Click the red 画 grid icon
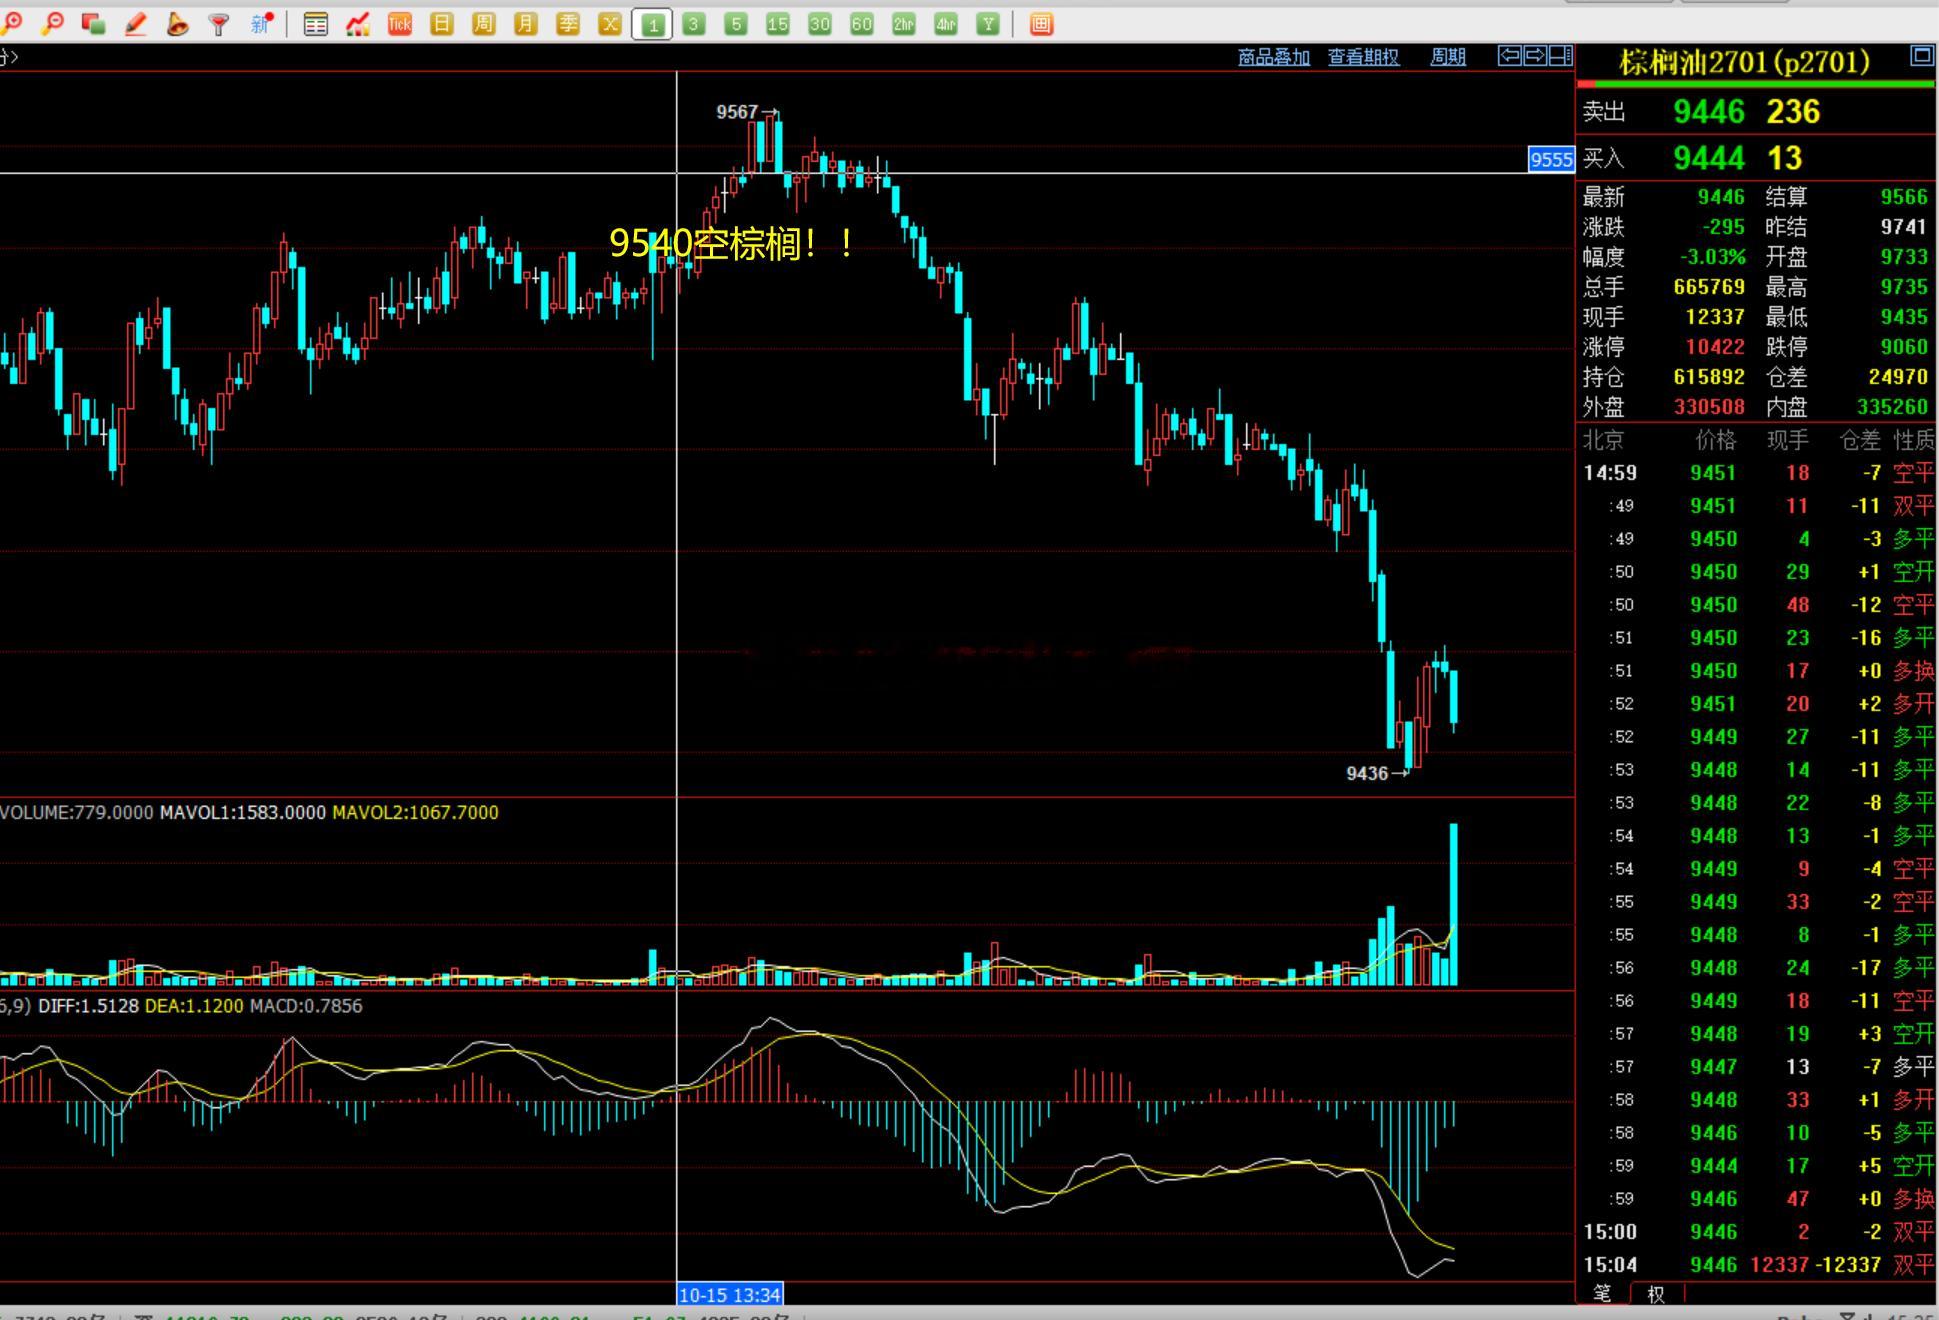Viewport: 1939px width, 1320px height. point(1041,24)
